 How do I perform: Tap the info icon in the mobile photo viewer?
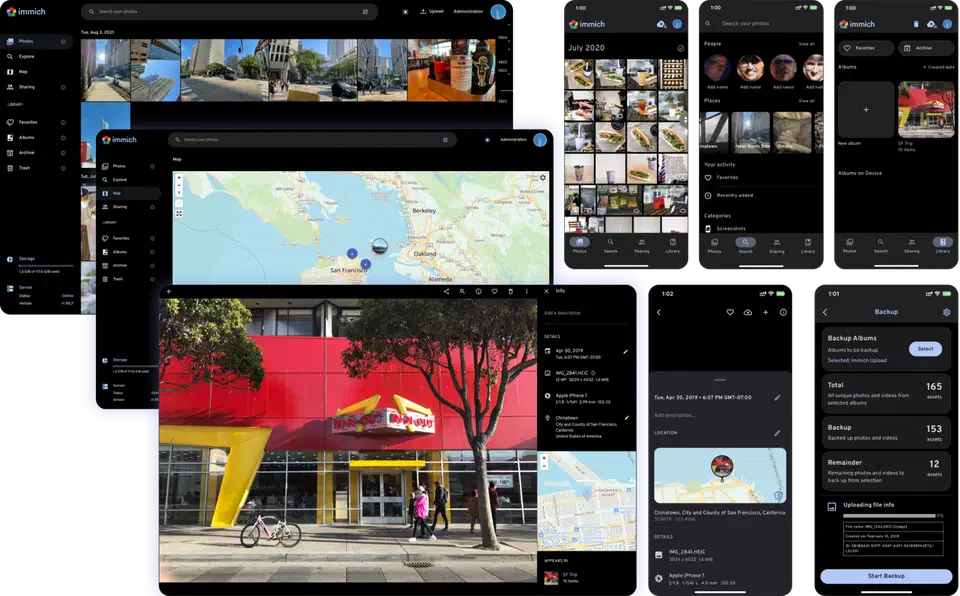pos(783,312)
